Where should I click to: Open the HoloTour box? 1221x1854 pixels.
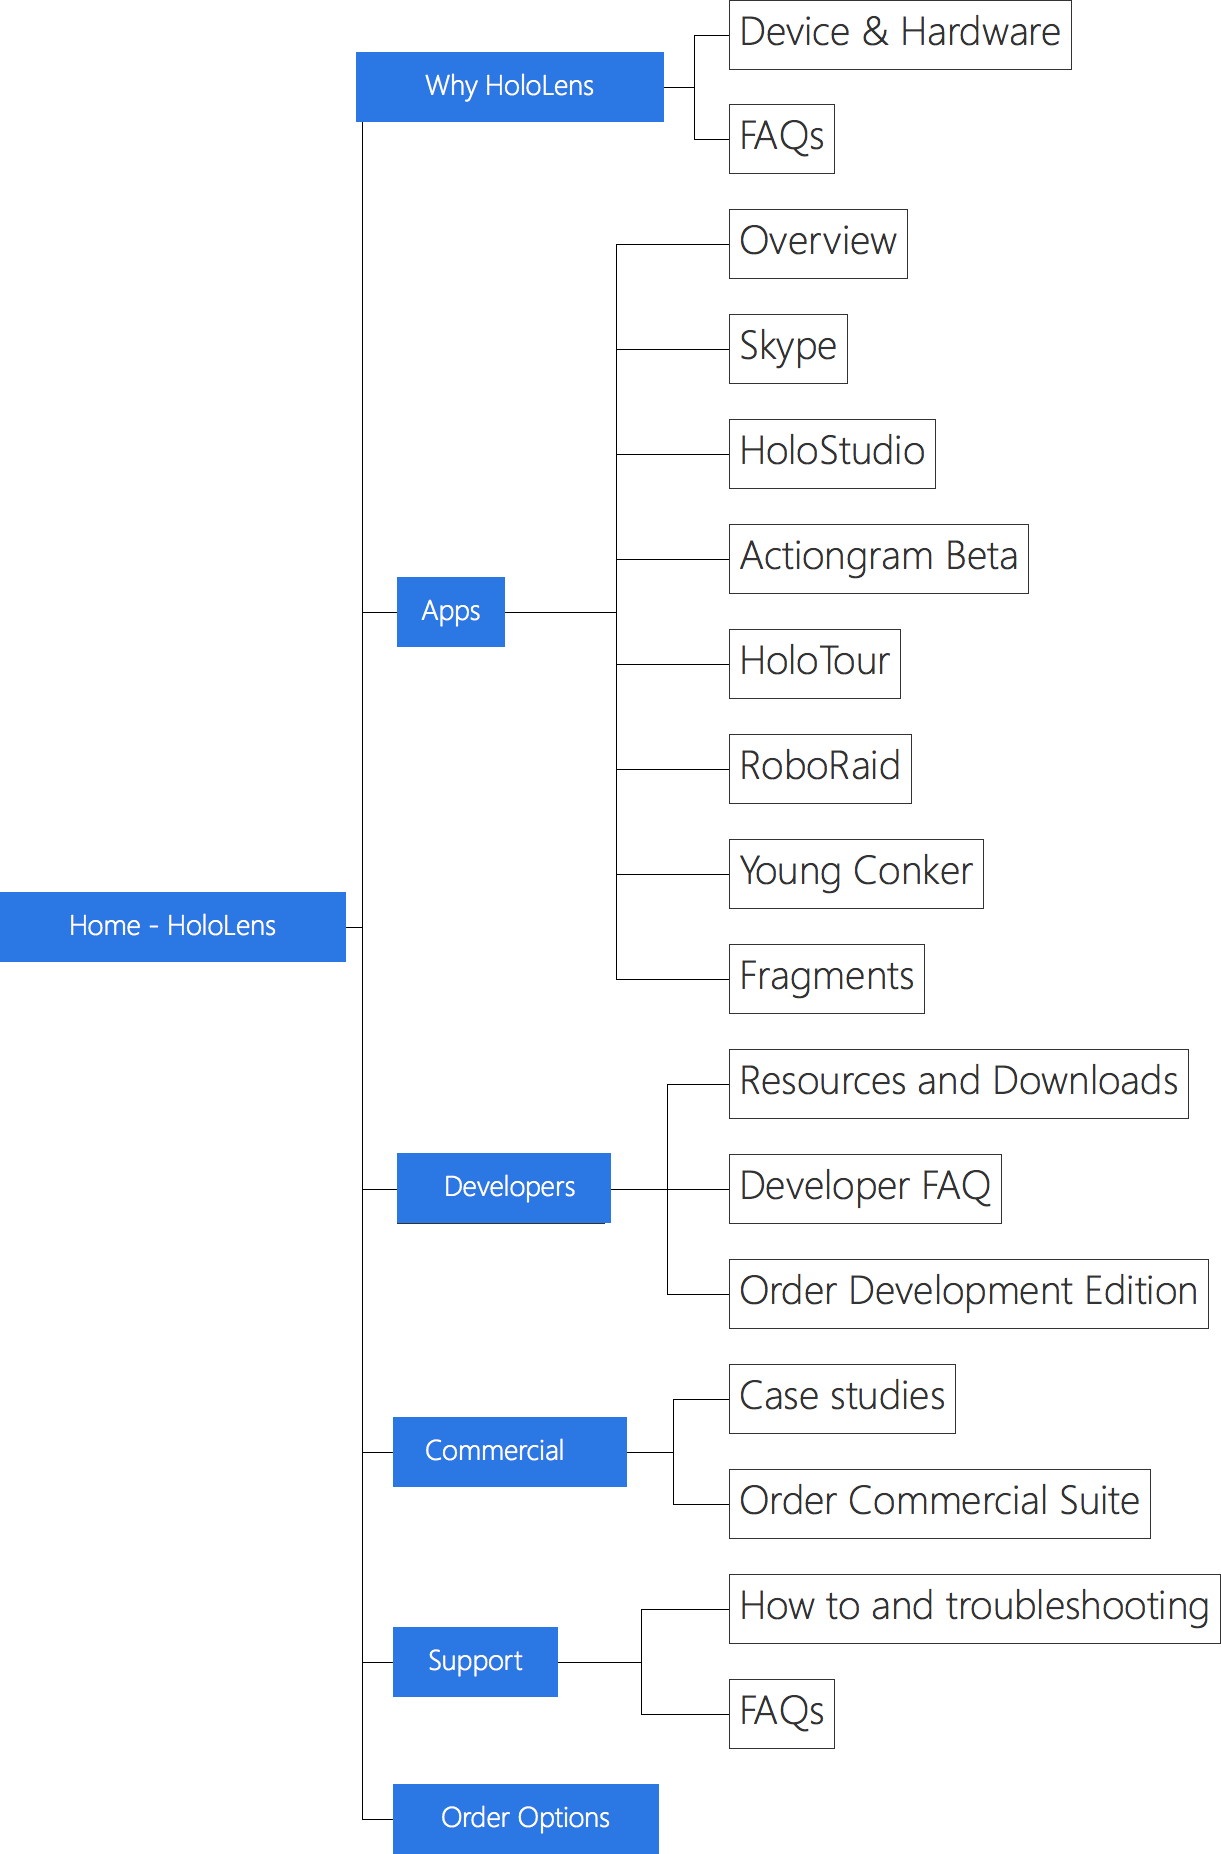point(814,664)
